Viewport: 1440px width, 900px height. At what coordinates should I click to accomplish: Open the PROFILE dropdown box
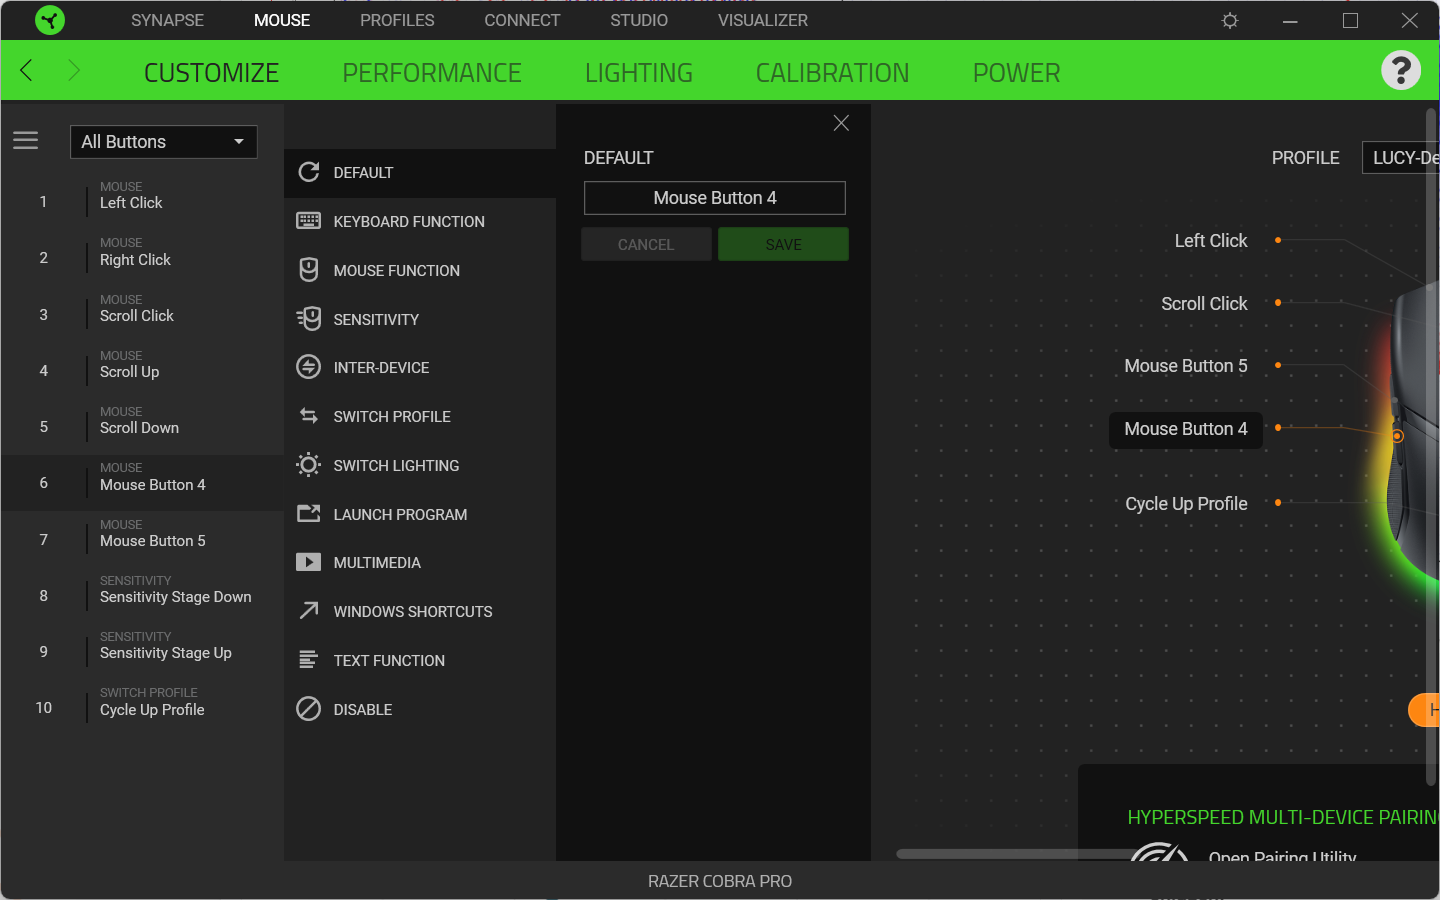1400,157
